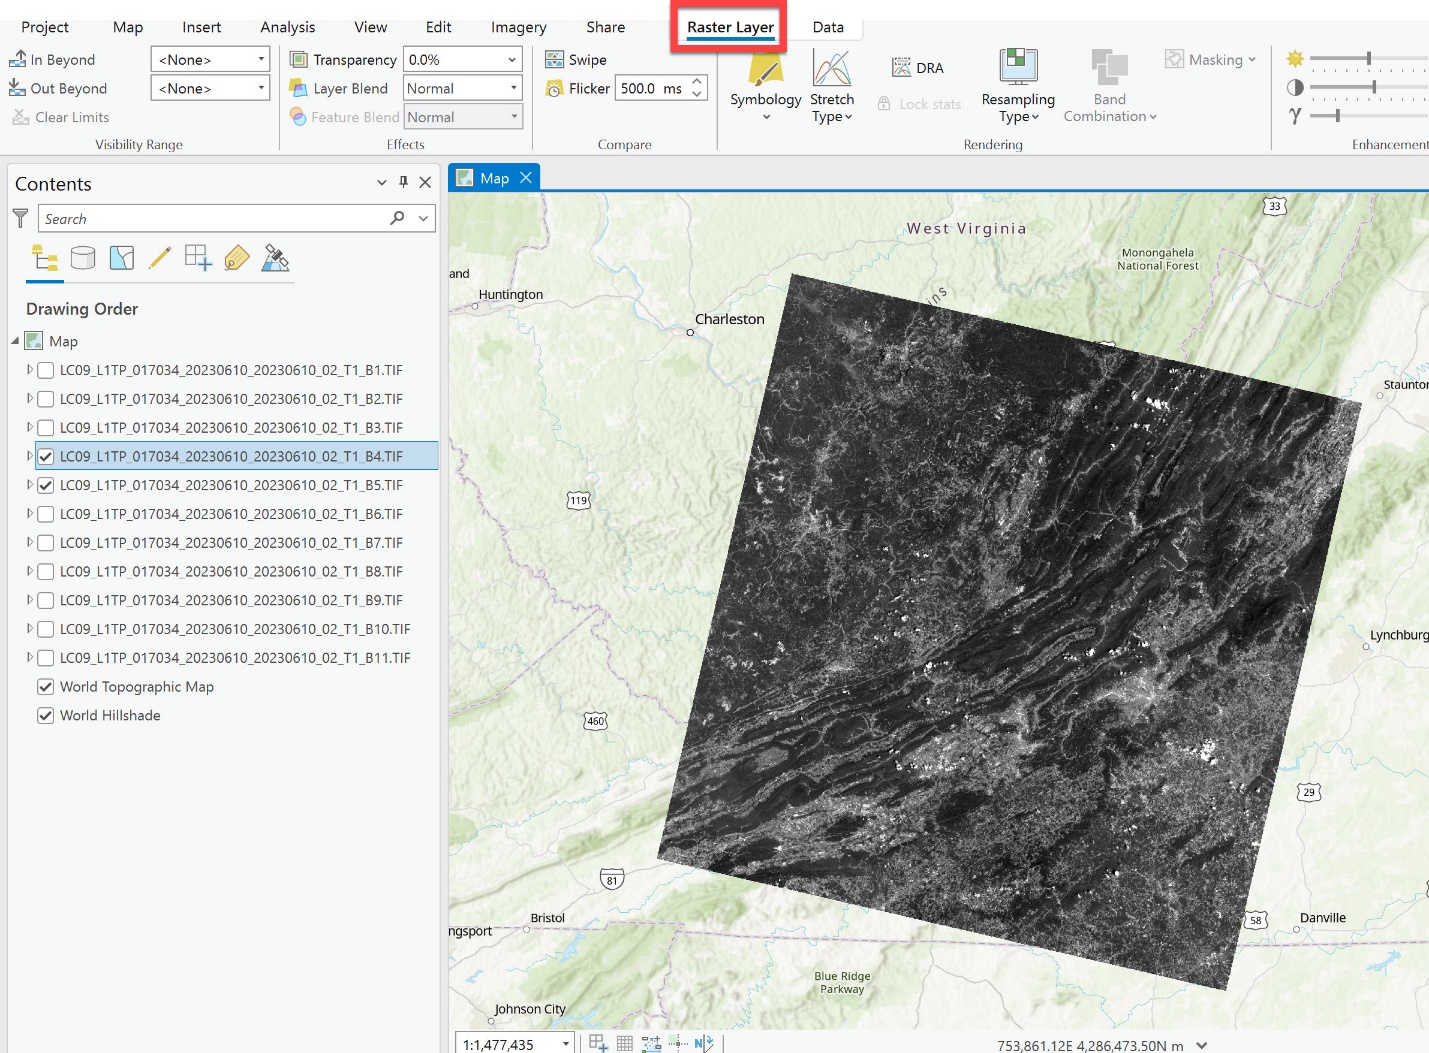The height and width of the screenshot is (1053, 1429).
Task: Open Masking options in the ribbon
Action: (1210, 60)
